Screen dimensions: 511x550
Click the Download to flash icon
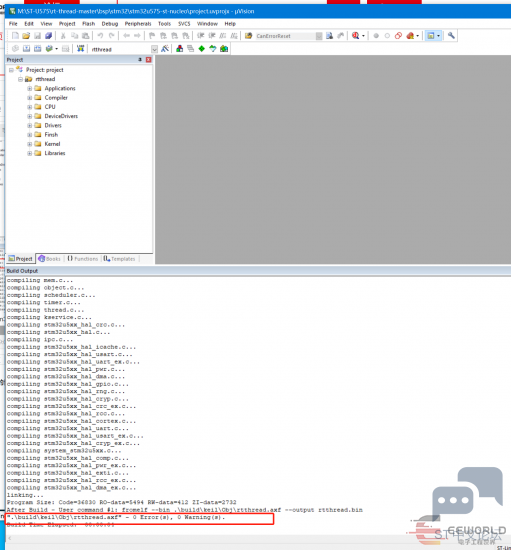tap(80, 49)
